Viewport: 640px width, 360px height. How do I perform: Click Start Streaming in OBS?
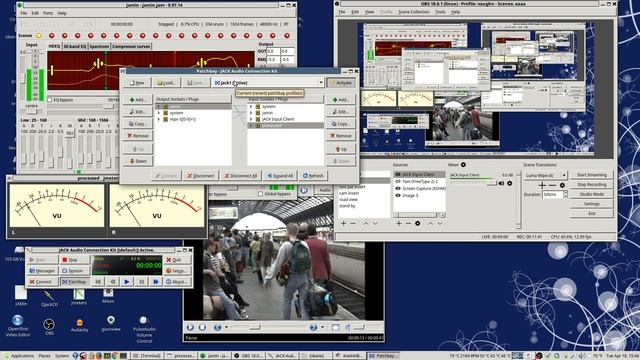tap(591, 175)
